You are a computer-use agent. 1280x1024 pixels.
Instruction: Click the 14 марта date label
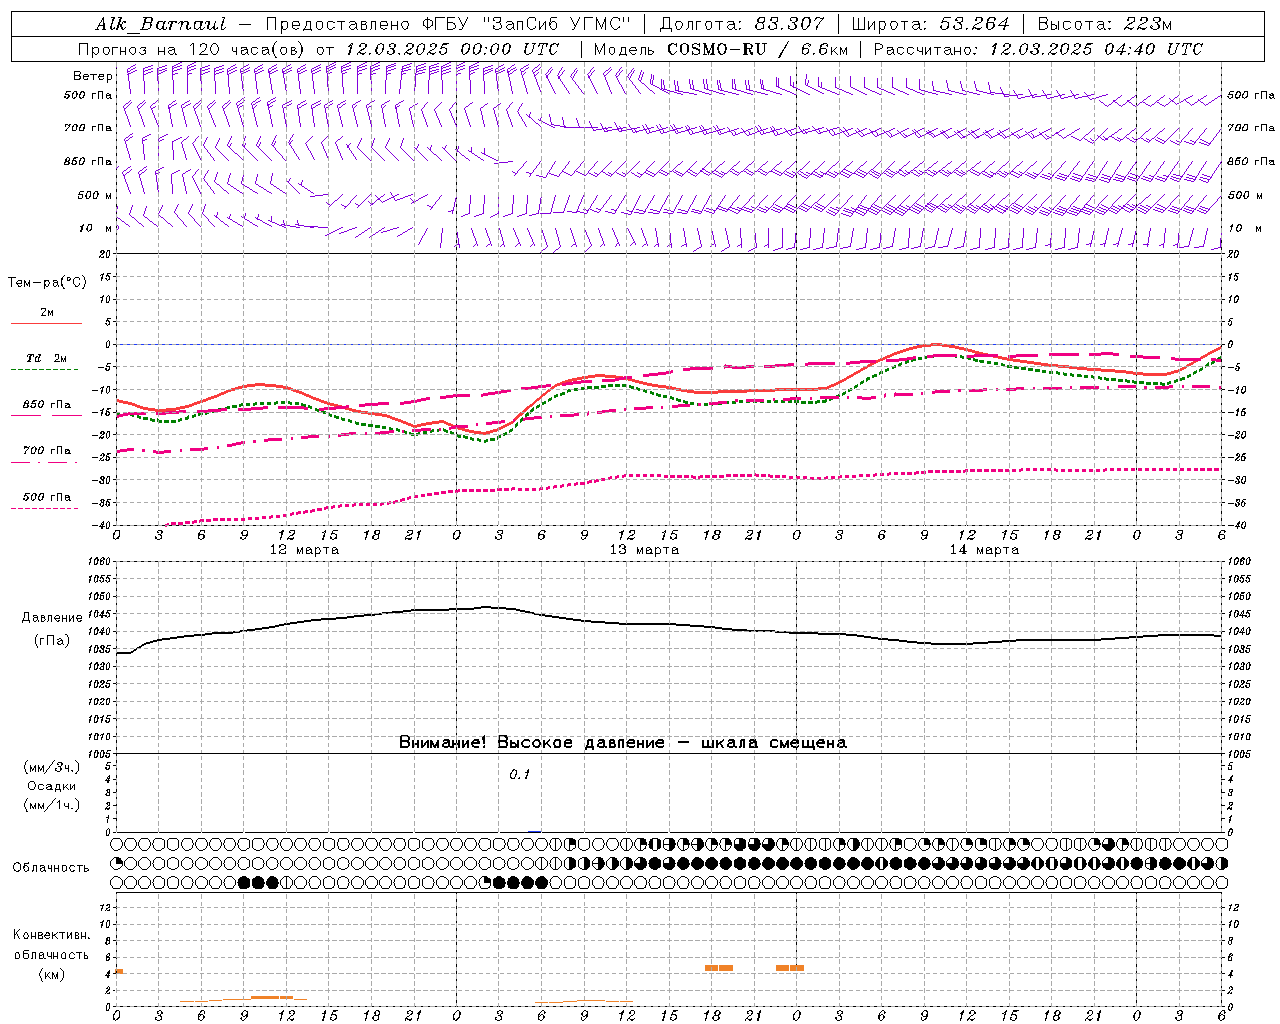point(985,550)
